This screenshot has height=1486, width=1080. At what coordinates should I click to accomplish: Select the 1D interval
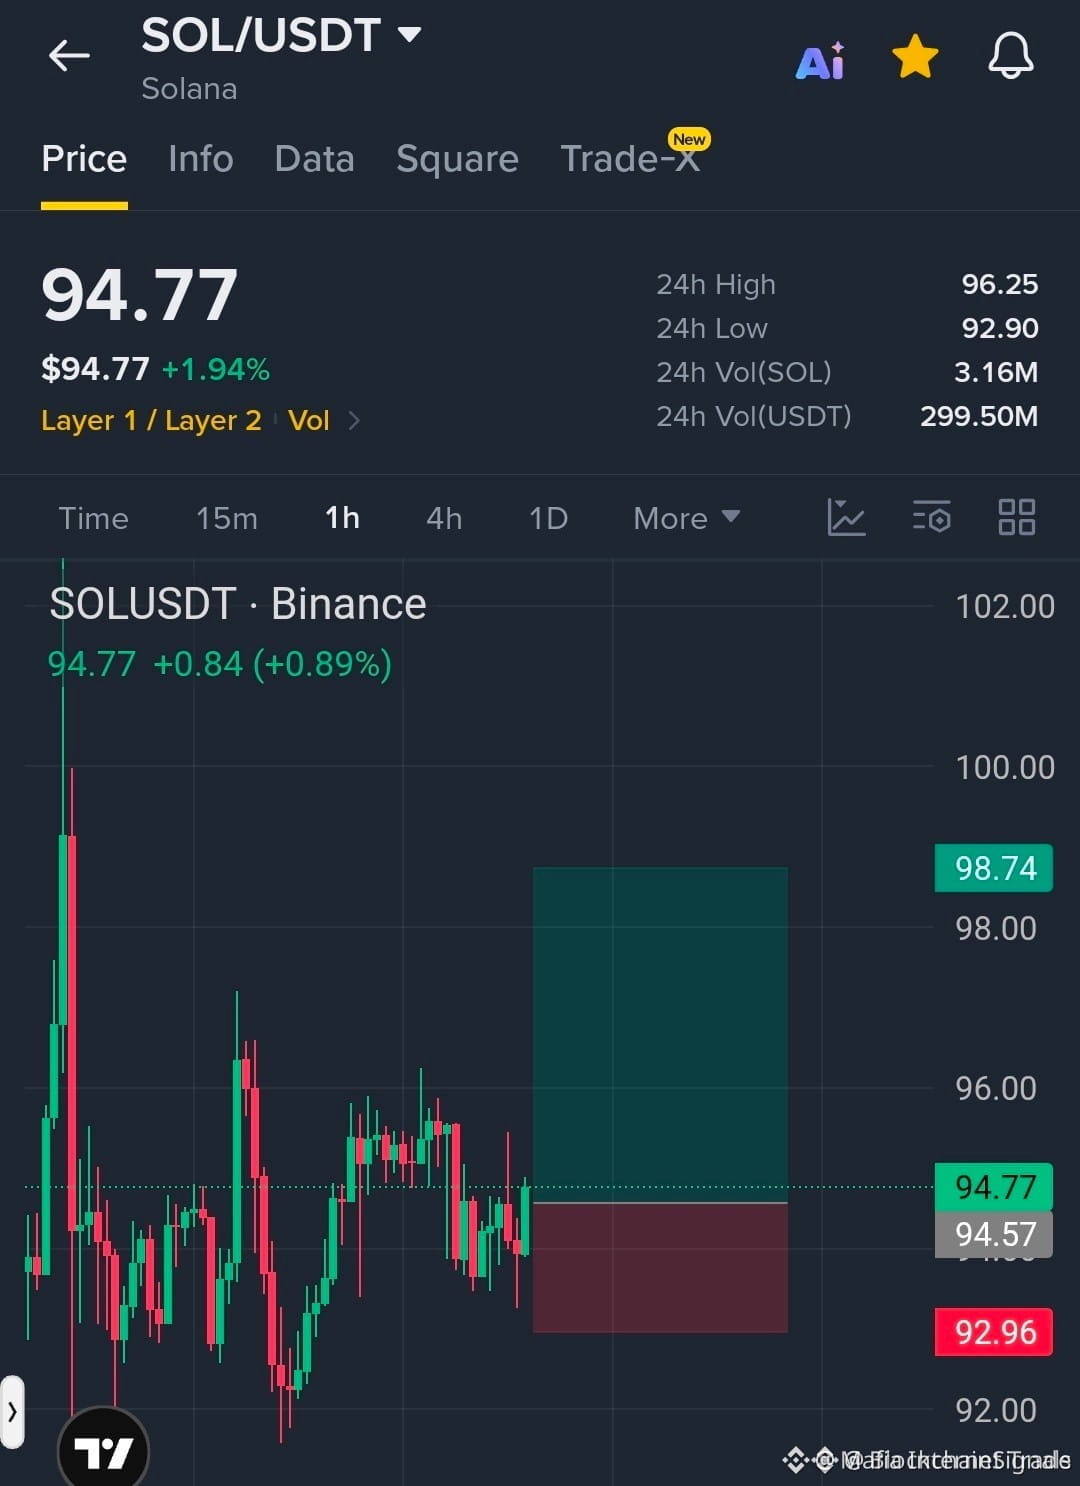tap(548, 518)
